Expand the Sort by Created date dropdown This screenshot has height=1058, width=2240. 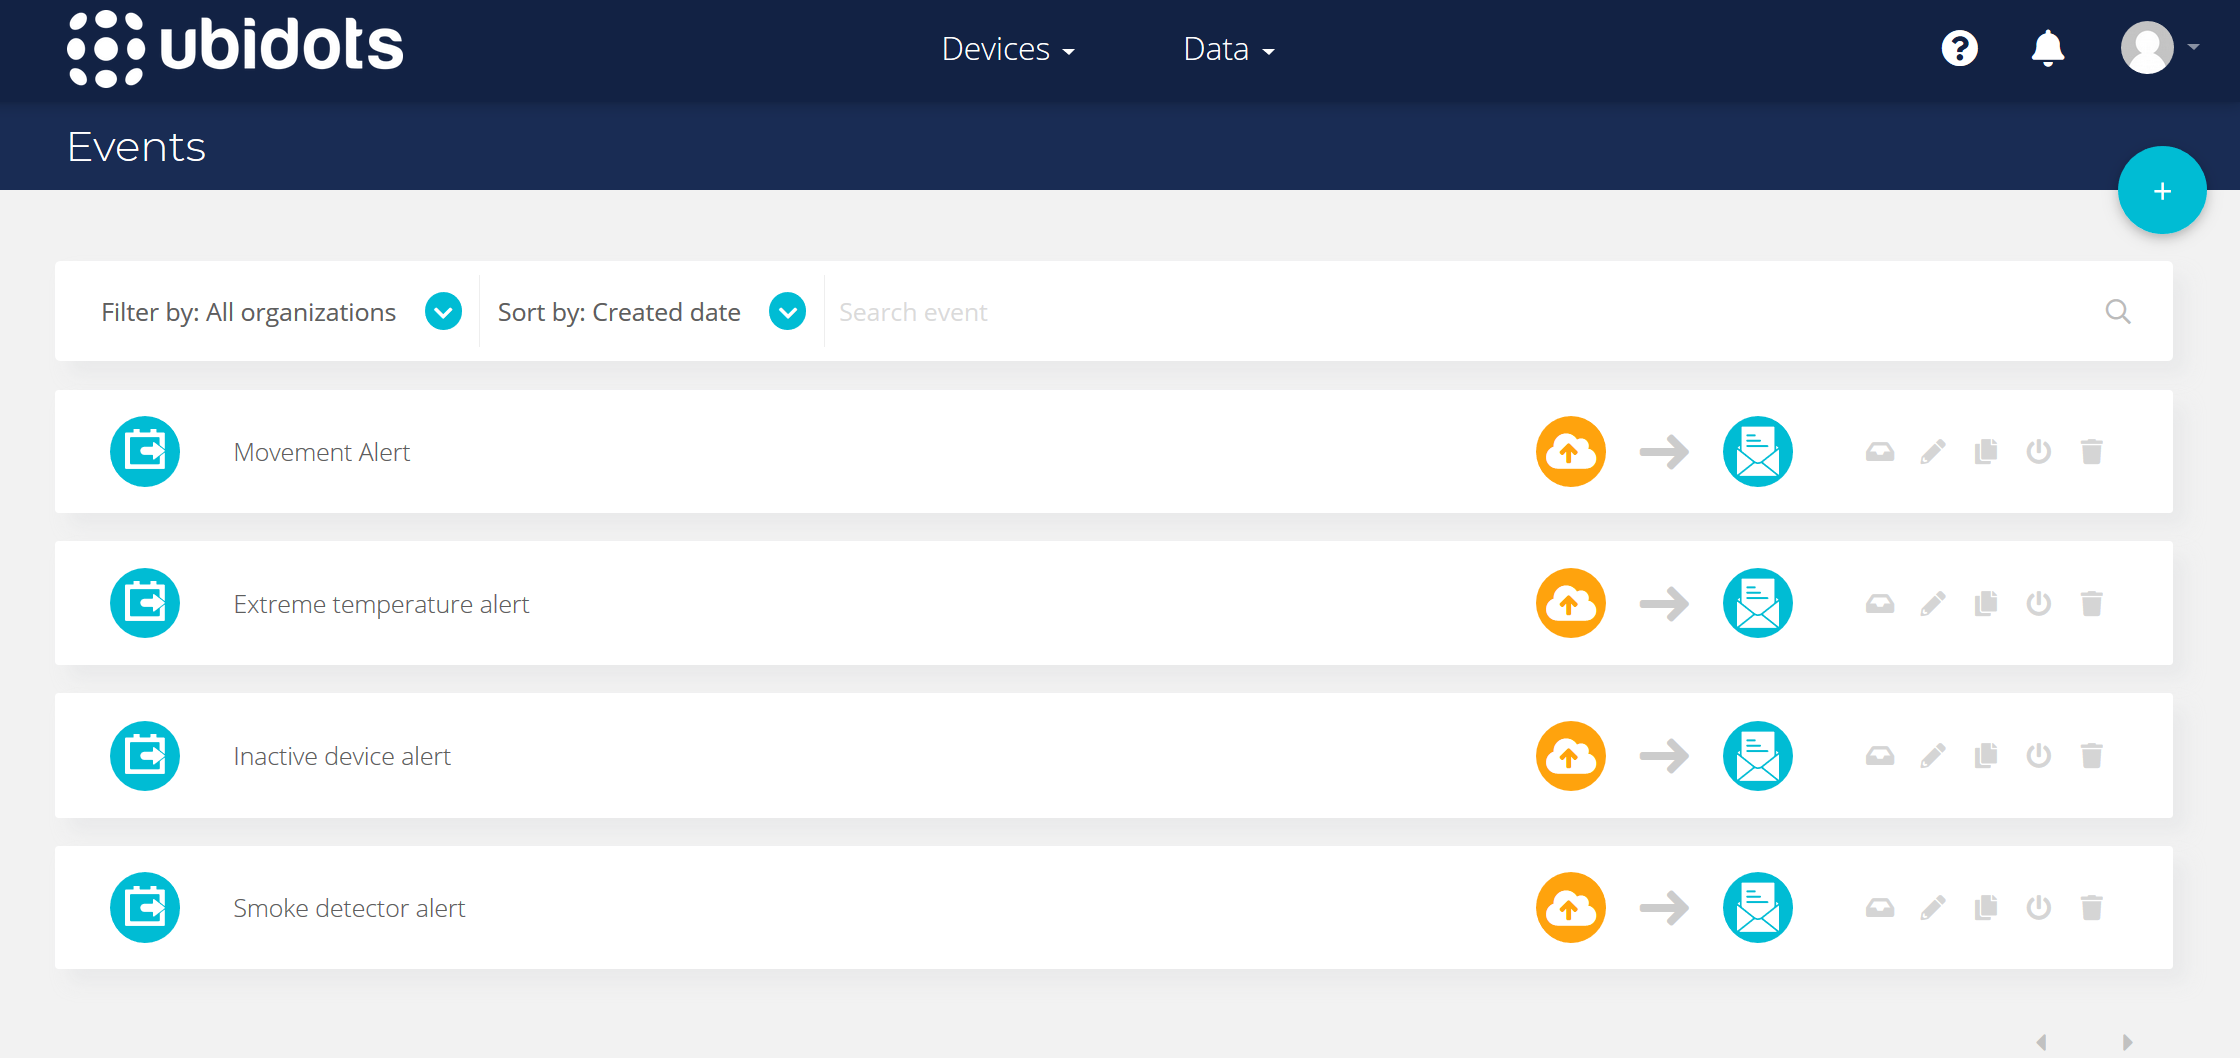(788, 312)
